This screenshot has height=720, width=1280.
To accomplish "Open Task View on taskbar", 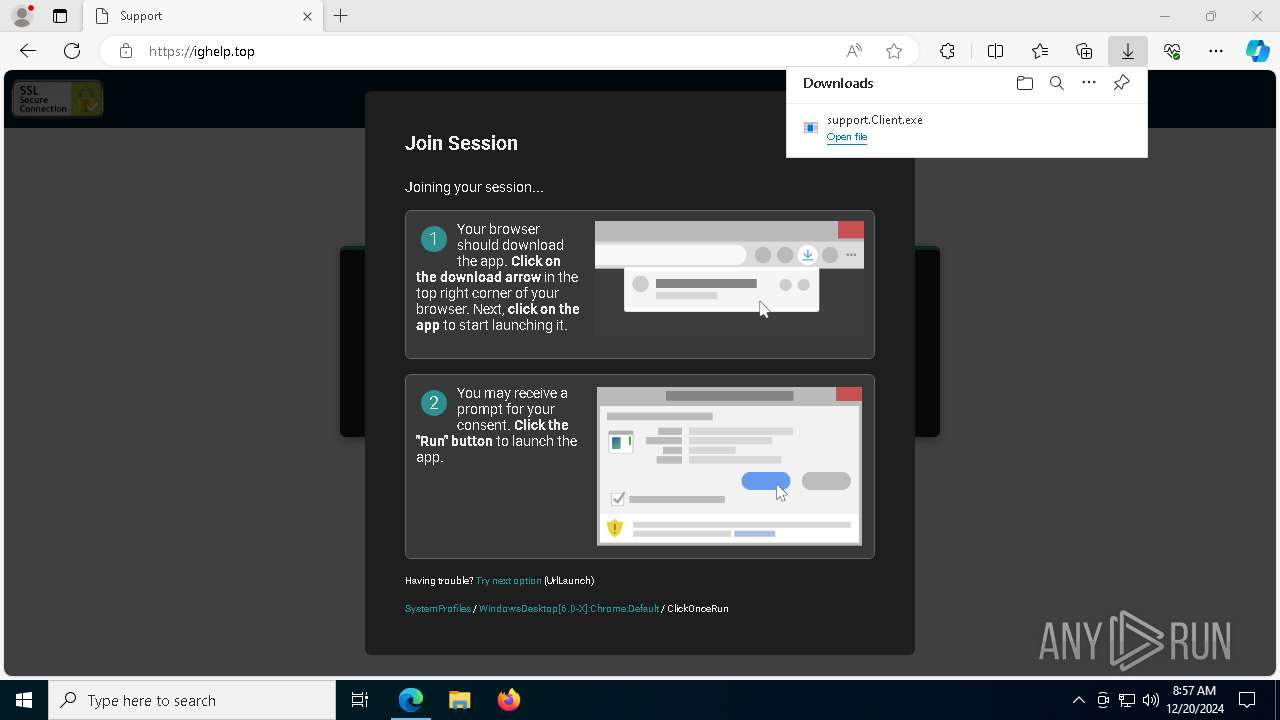I will (x=360, y=700).
